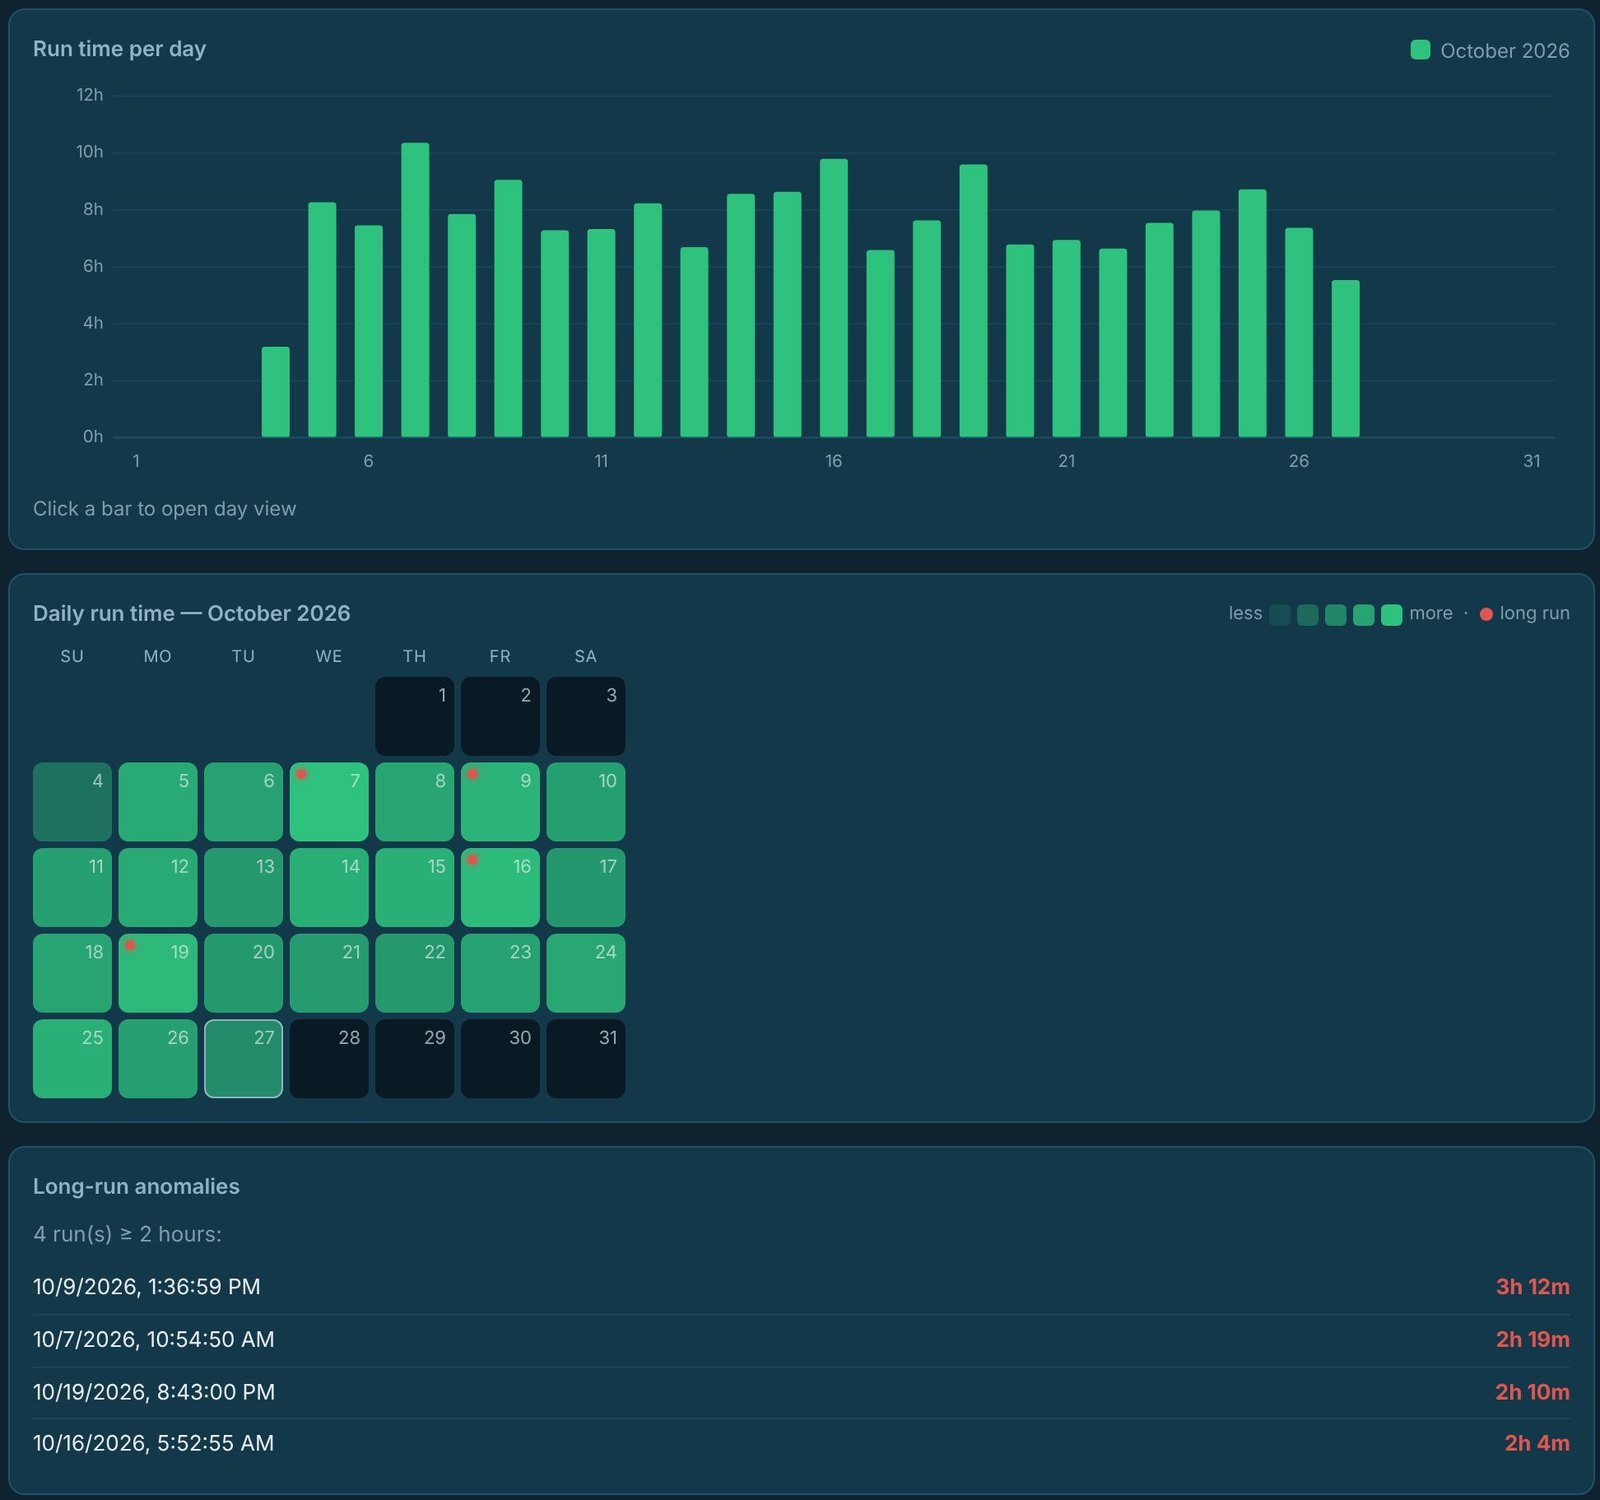Open calendar day 20 cell
The height and width of the screenshot is (1500, 1600).
(243, 973)
